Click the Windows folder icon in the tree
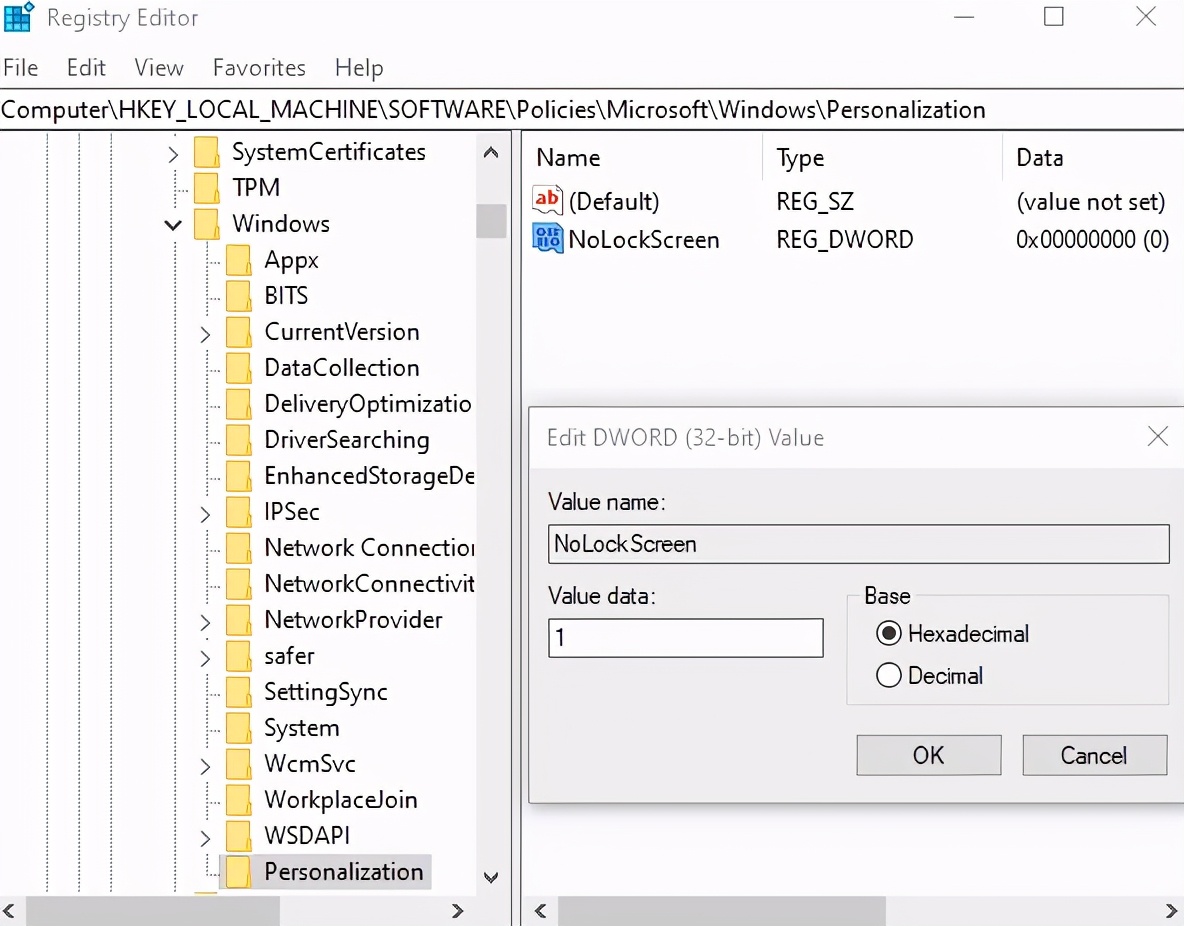 pyautogui.click(x=206, y=223)
